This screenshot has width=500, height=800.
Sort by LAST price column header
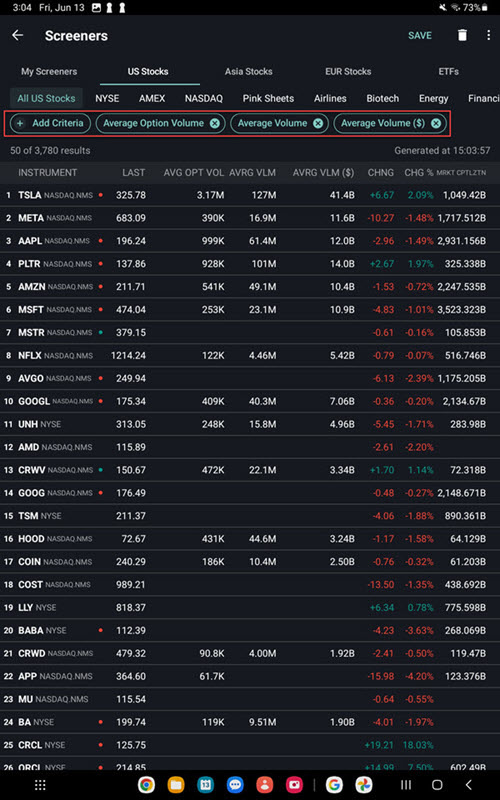pos(134,173)
